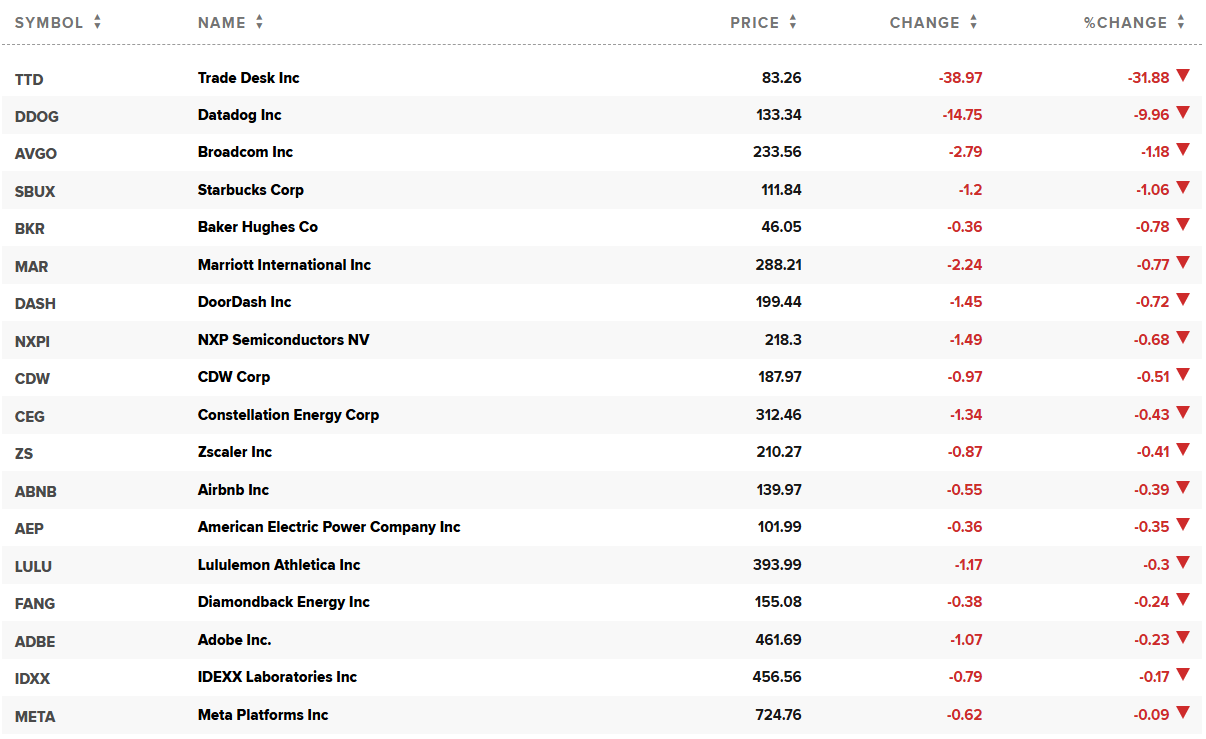Click the CHANGE column header label
Image resolution: width=1206 pixels, height=739 pixels.
click(x=925, y=22)
